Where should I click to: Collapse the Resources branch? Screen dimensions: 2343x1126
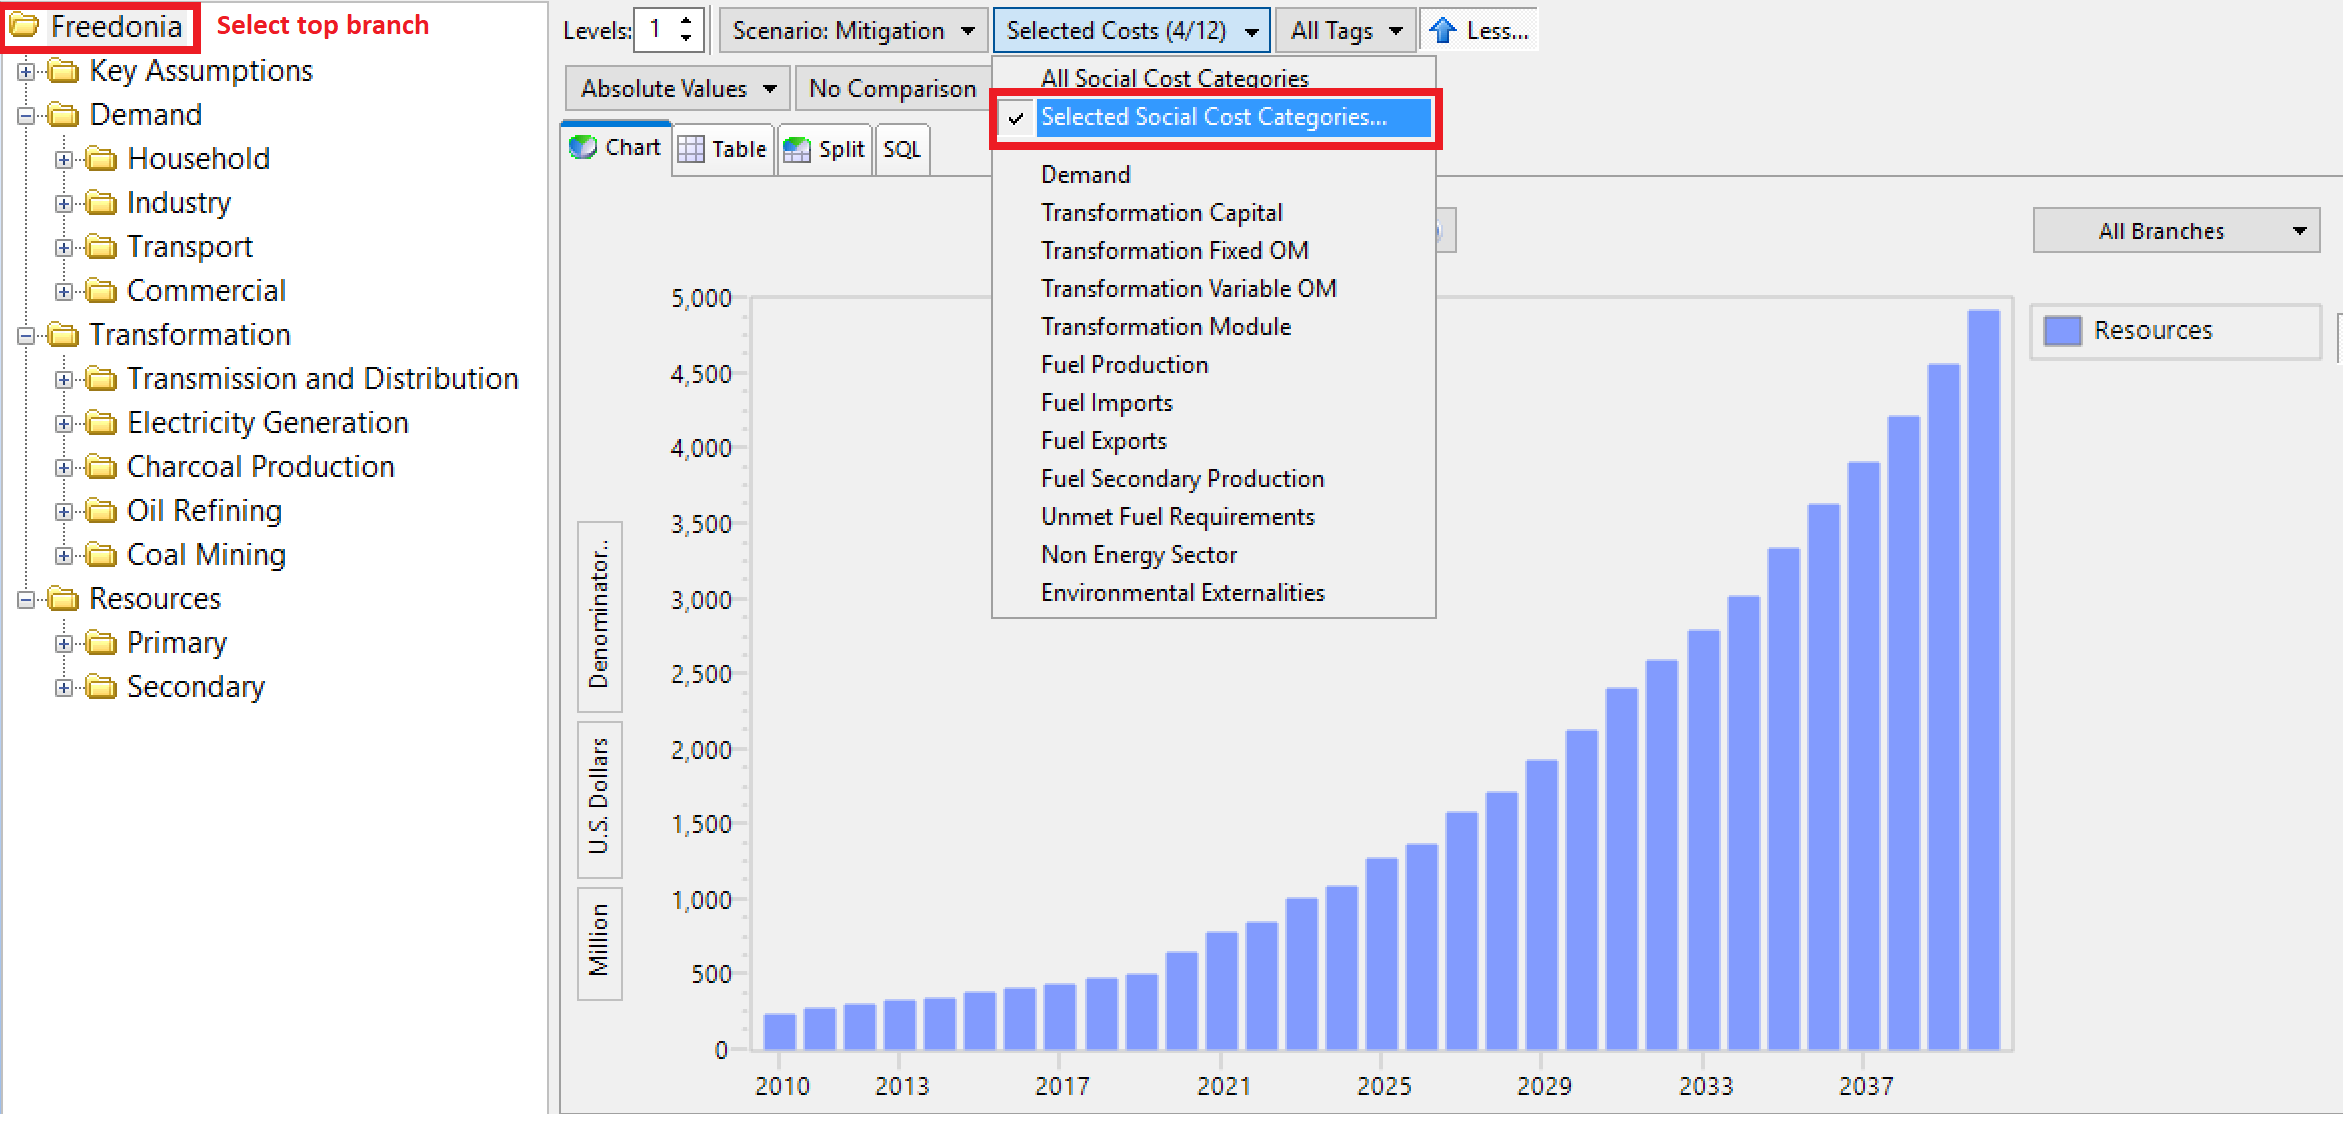tap(26, 600)
